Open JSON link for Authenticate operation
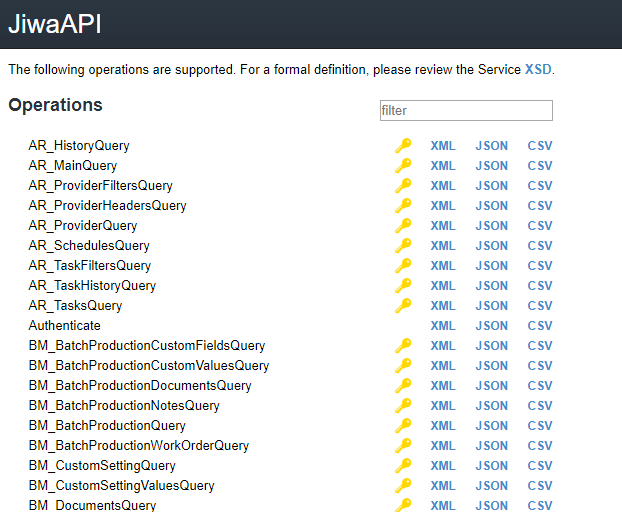This screenshot has width=622, height=512. [491, 326]
